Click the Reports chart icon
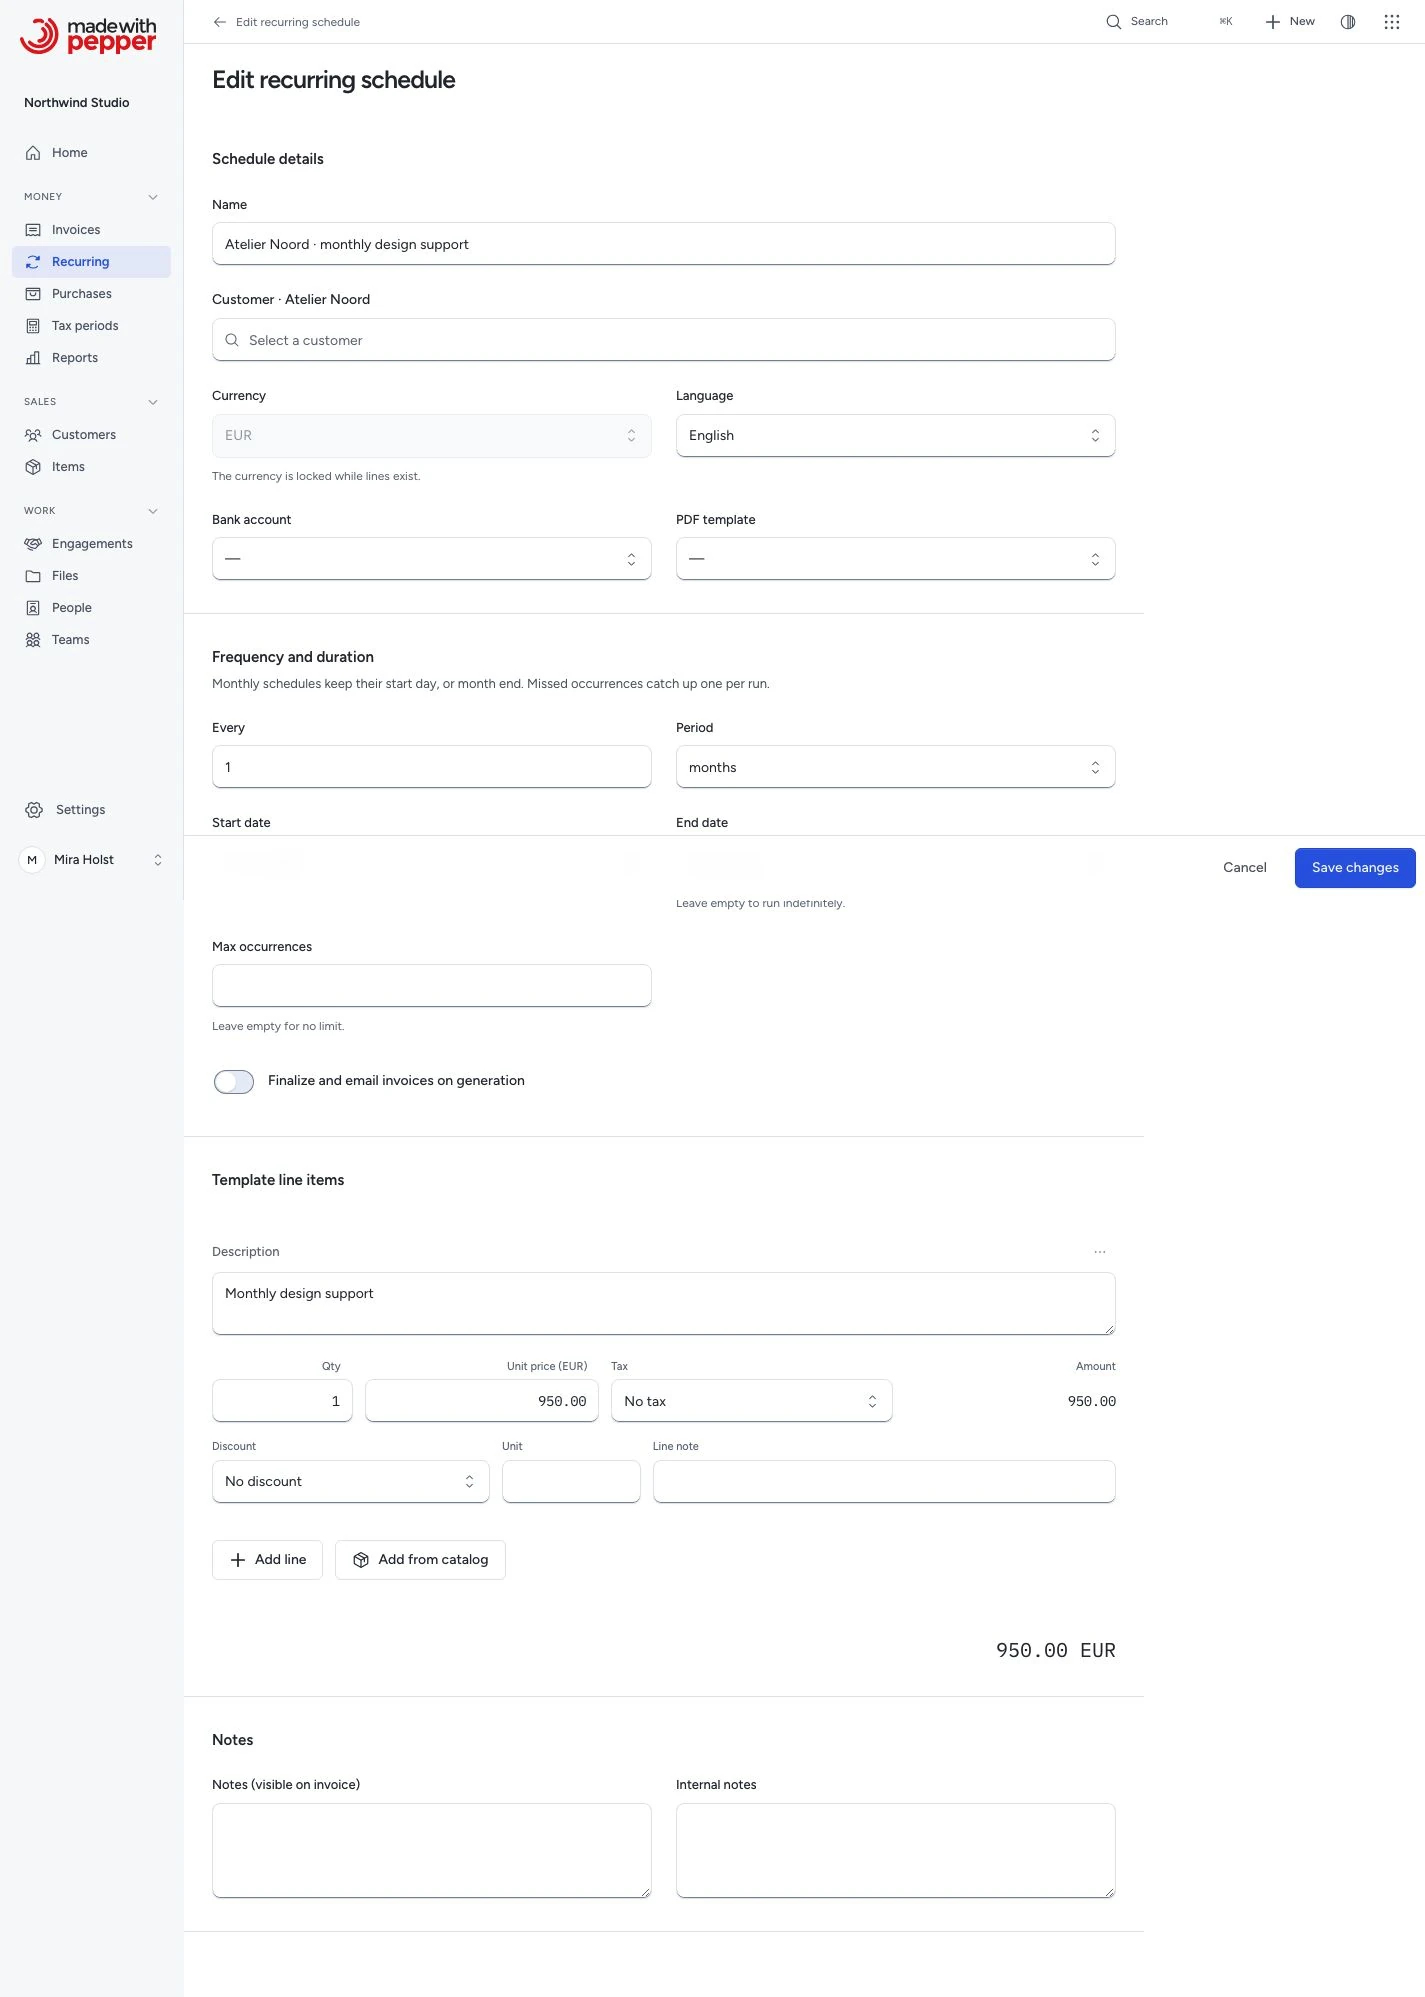 click(33, 358)
